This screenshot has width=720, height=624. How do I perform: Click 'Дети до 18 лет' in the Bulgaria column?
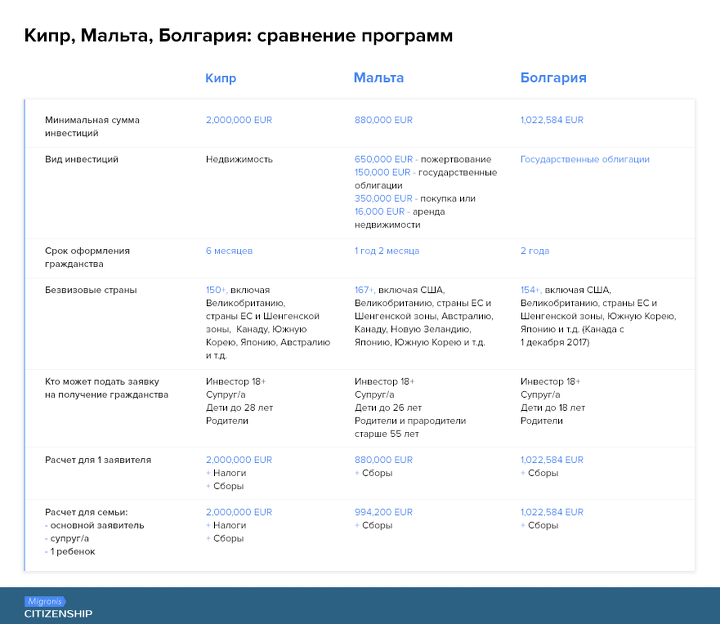552,408
